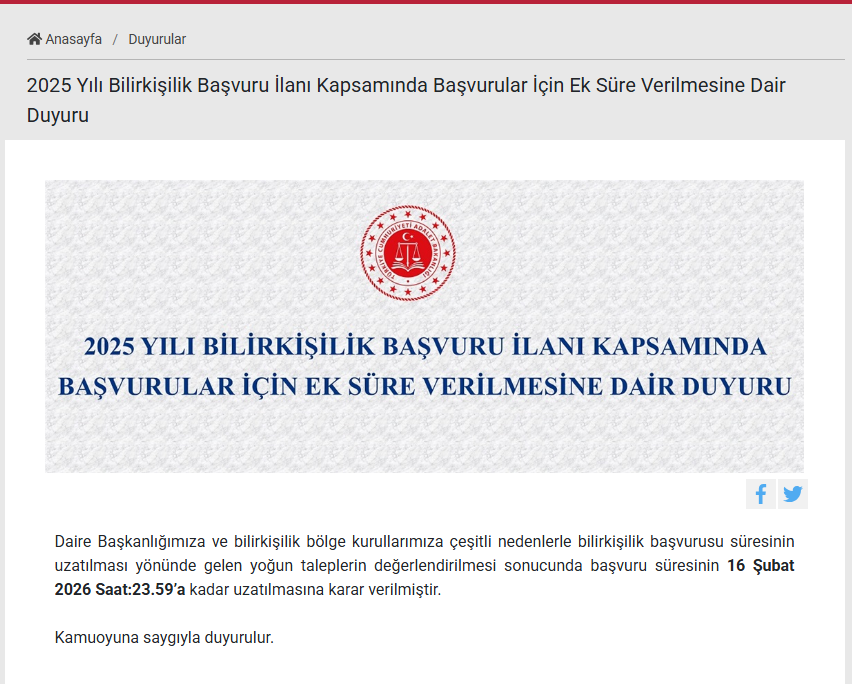
Task: Share the announcement on Twitter
Action: pos(792,493)
